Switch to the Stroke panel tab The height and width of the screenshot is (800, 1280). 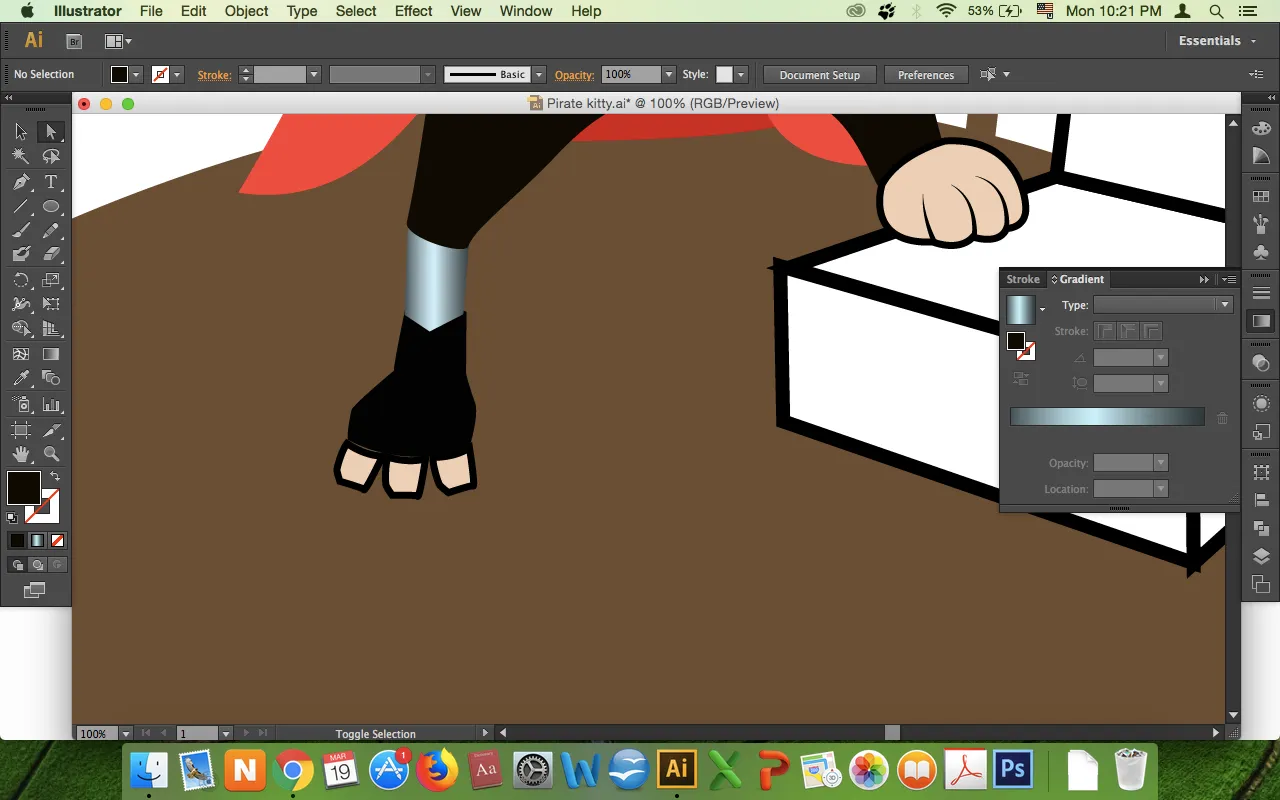coord(1023,279)
